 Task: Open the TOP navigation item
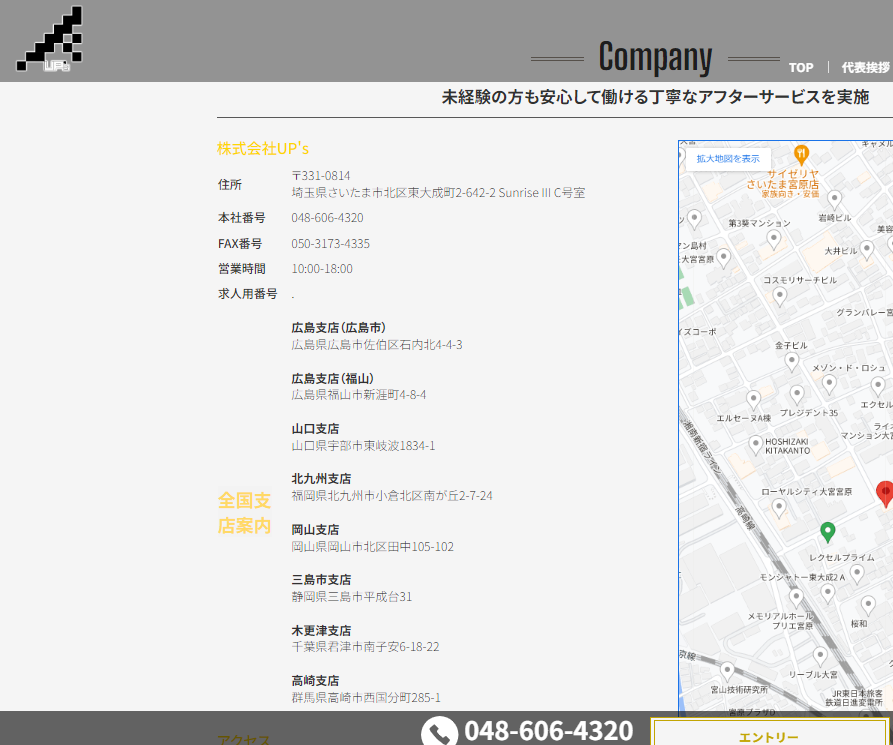tap(801, 68)
